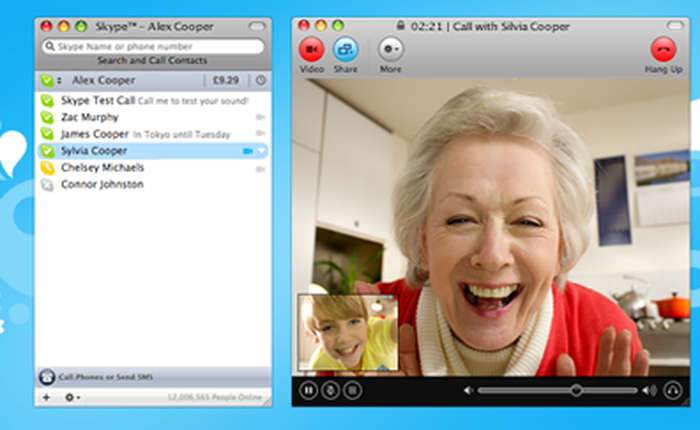
Task: Click the Video camera button in call toolbar
Action: [312, 48]
